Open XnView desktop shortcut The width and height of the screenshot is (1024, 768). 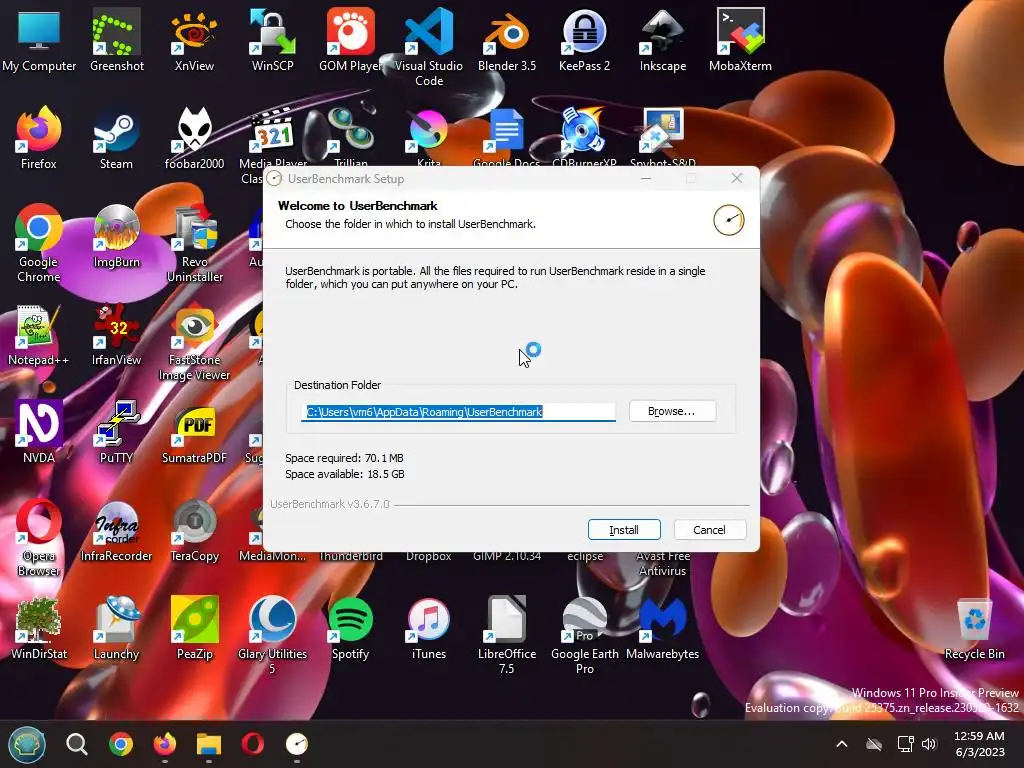coord(195,40)
